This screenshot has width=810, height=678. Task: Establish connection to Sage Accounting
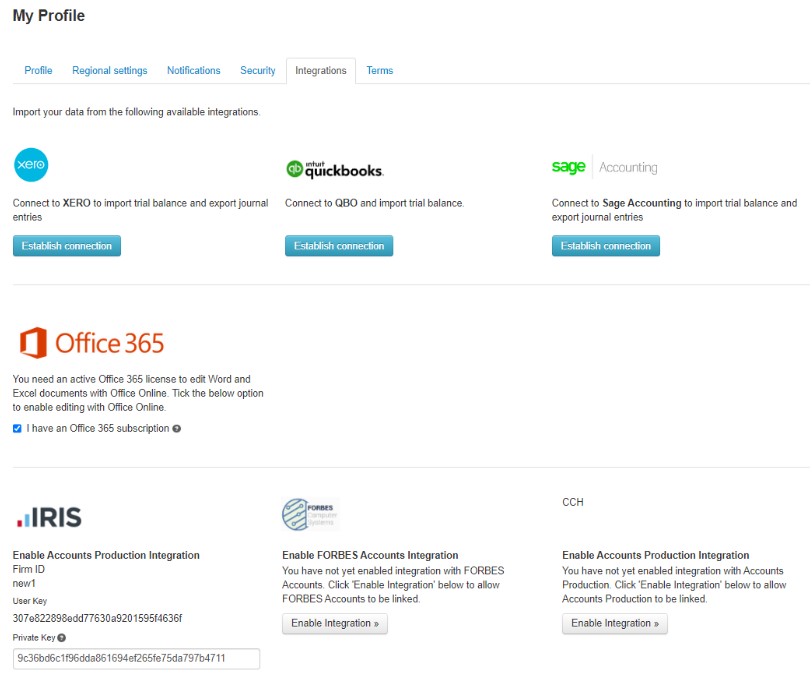pos(605,246)
